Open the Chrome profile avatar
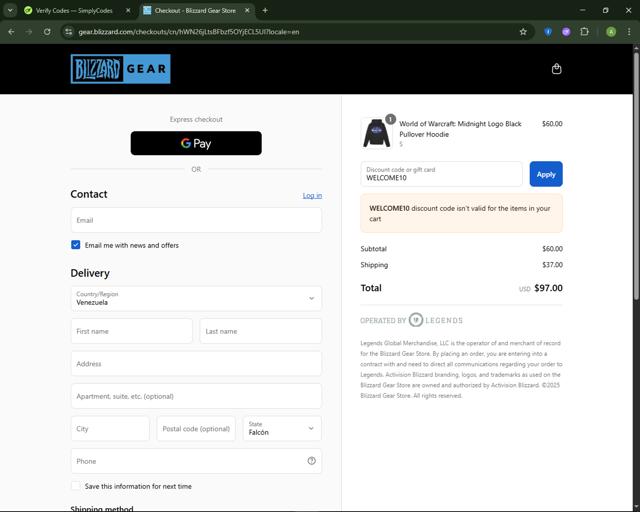The height and width of the screenshot is (512, 640). coord(611,32)
